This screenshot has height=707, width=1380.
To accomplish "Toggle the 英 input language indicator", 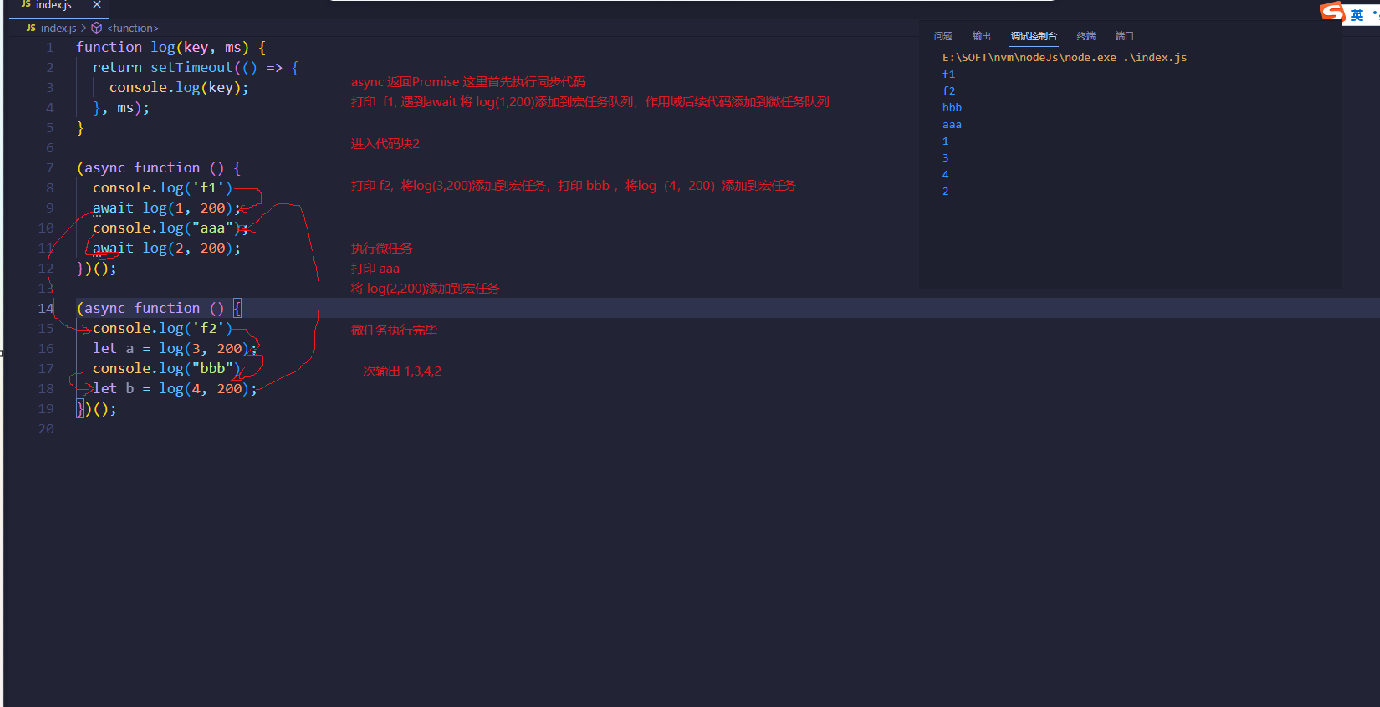I will (x=1357, y=14).
